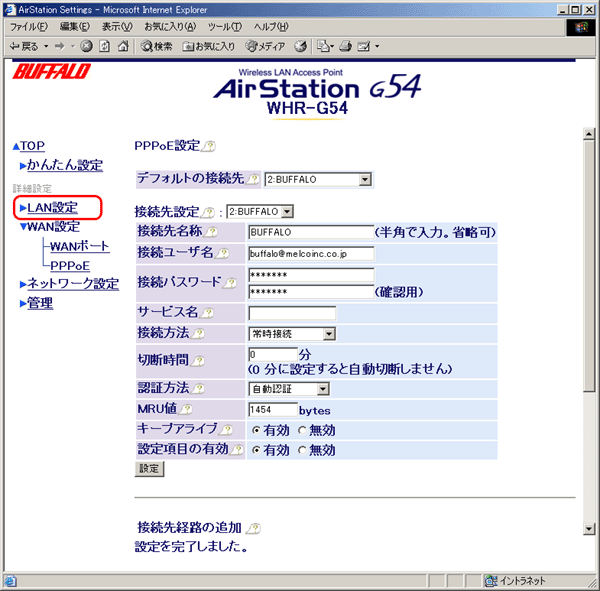This screenshot has height=591, width=600.
Task: Open the デフォルトの接続先 dropdown
Action: [x=318, y=179]
